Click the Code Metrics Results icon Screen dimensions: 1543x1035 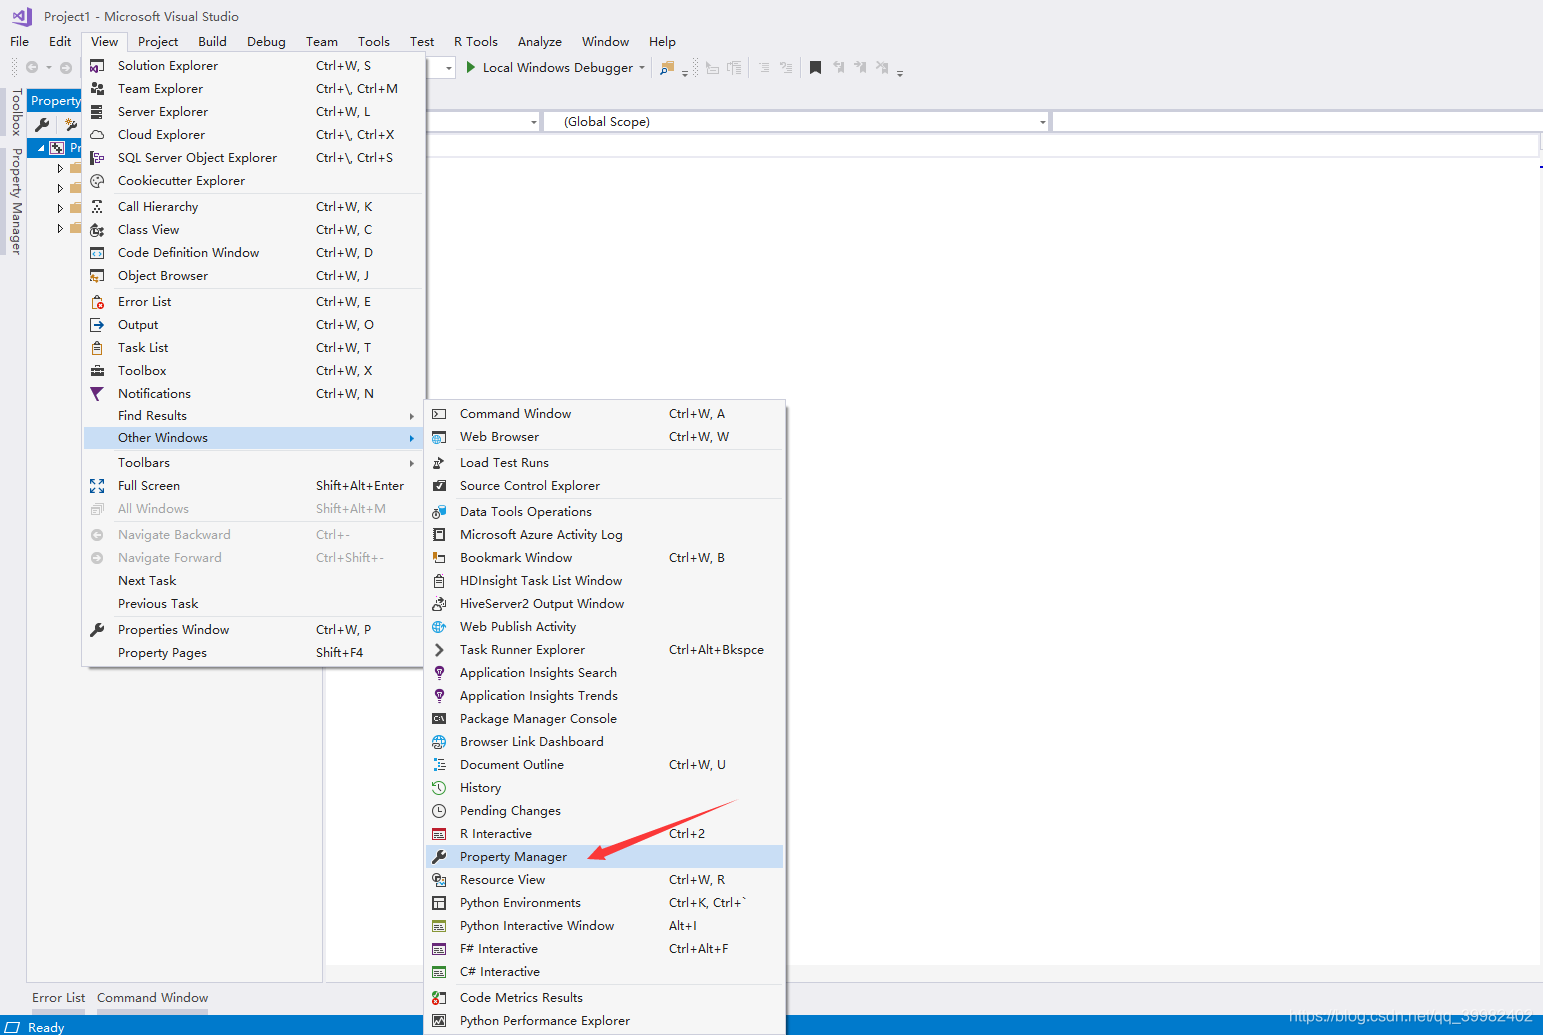pyautogui.click(x=439, y=998)
